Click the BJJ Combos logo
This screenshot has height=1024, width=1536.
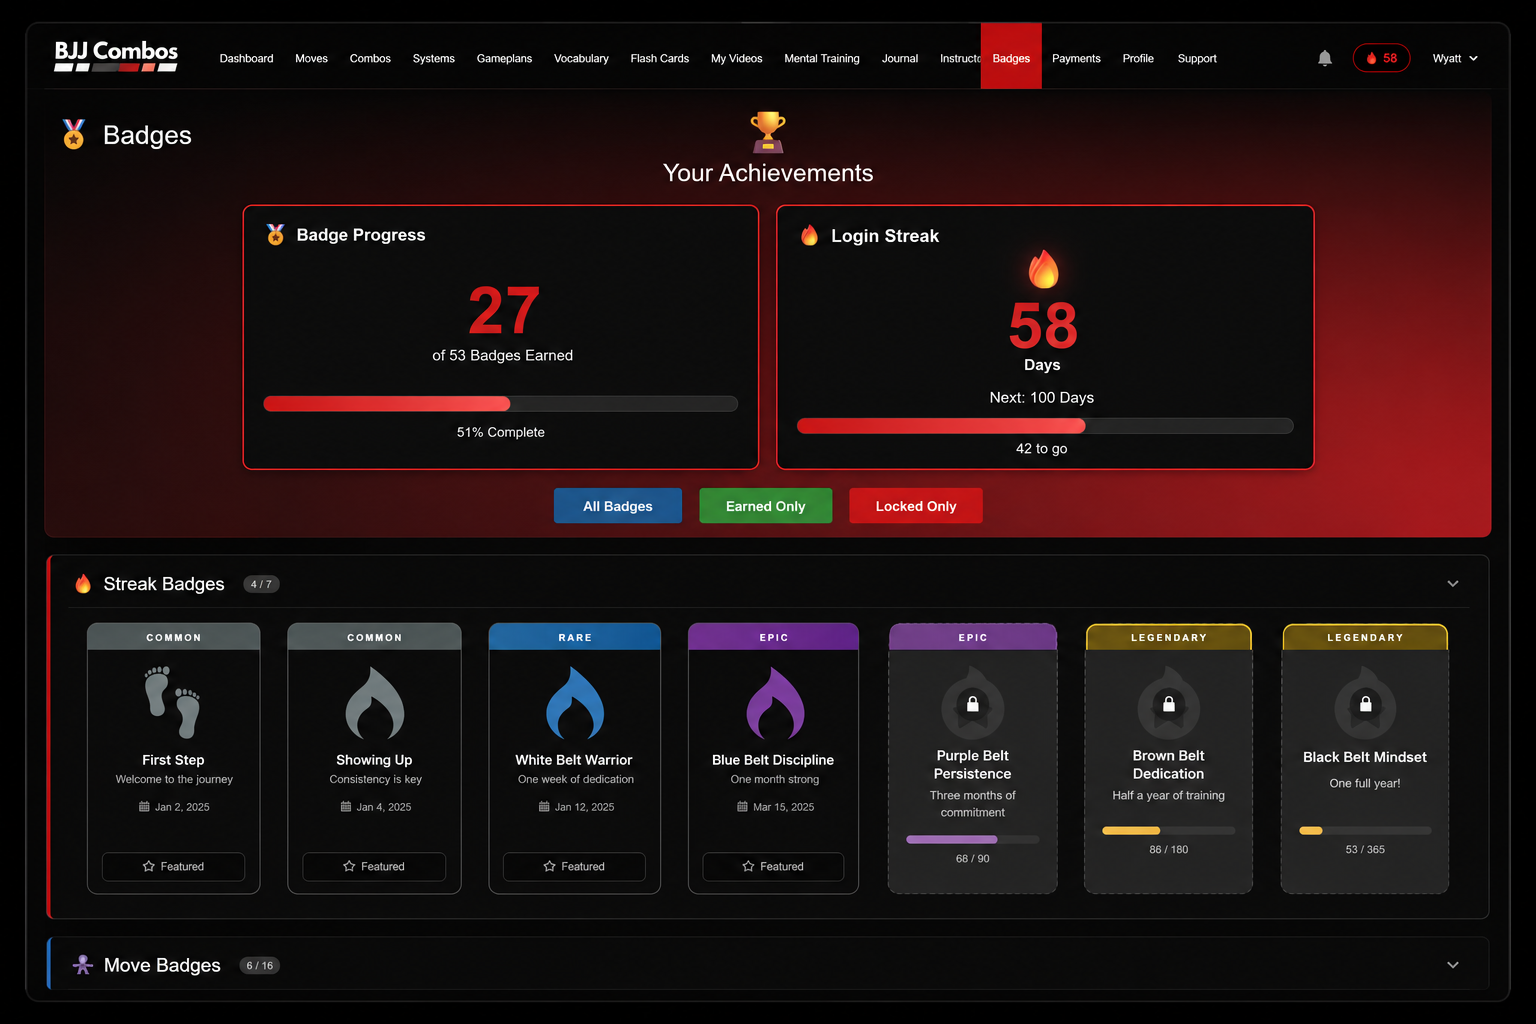[x=116, y=56]
